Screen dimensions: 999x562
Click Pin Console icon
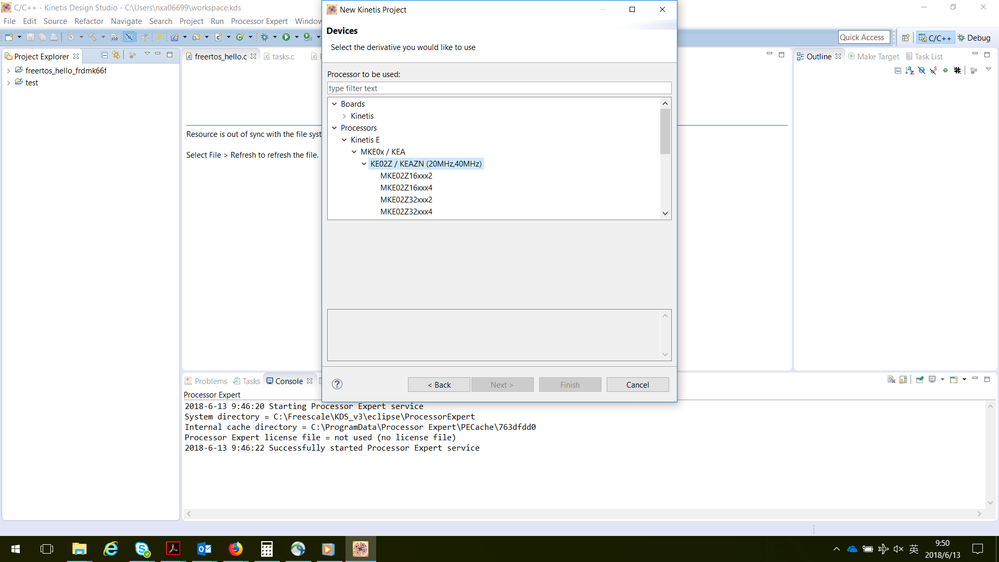click(920, 379)
